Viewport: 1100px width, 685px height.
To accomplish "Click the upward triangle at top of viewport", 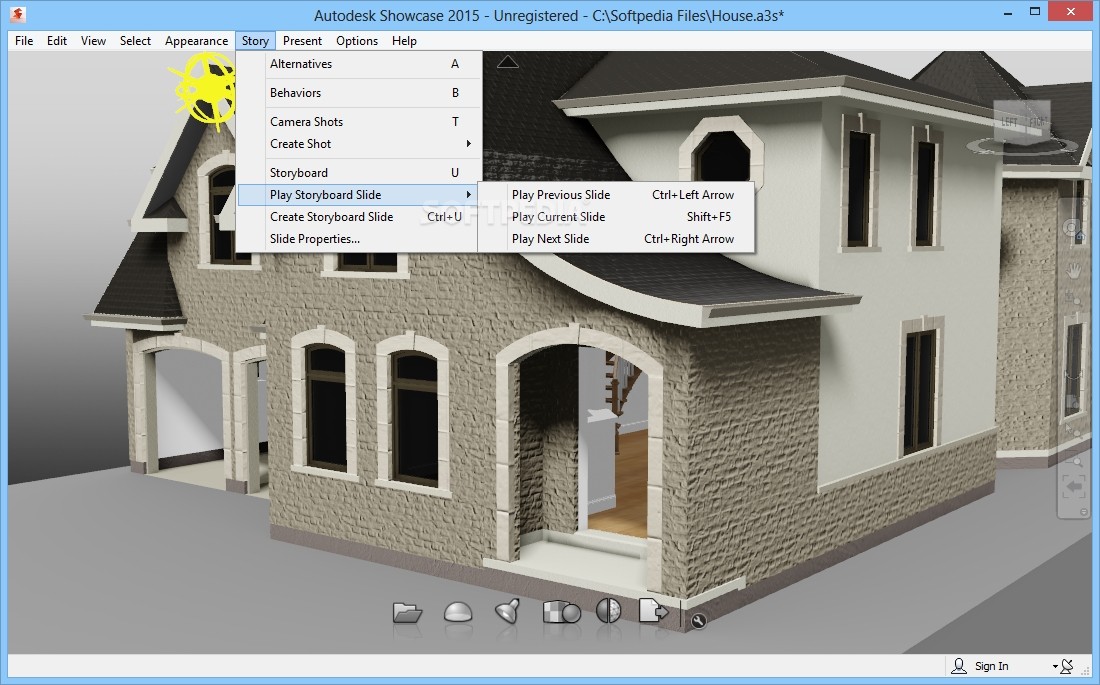I will coord(508,62).
